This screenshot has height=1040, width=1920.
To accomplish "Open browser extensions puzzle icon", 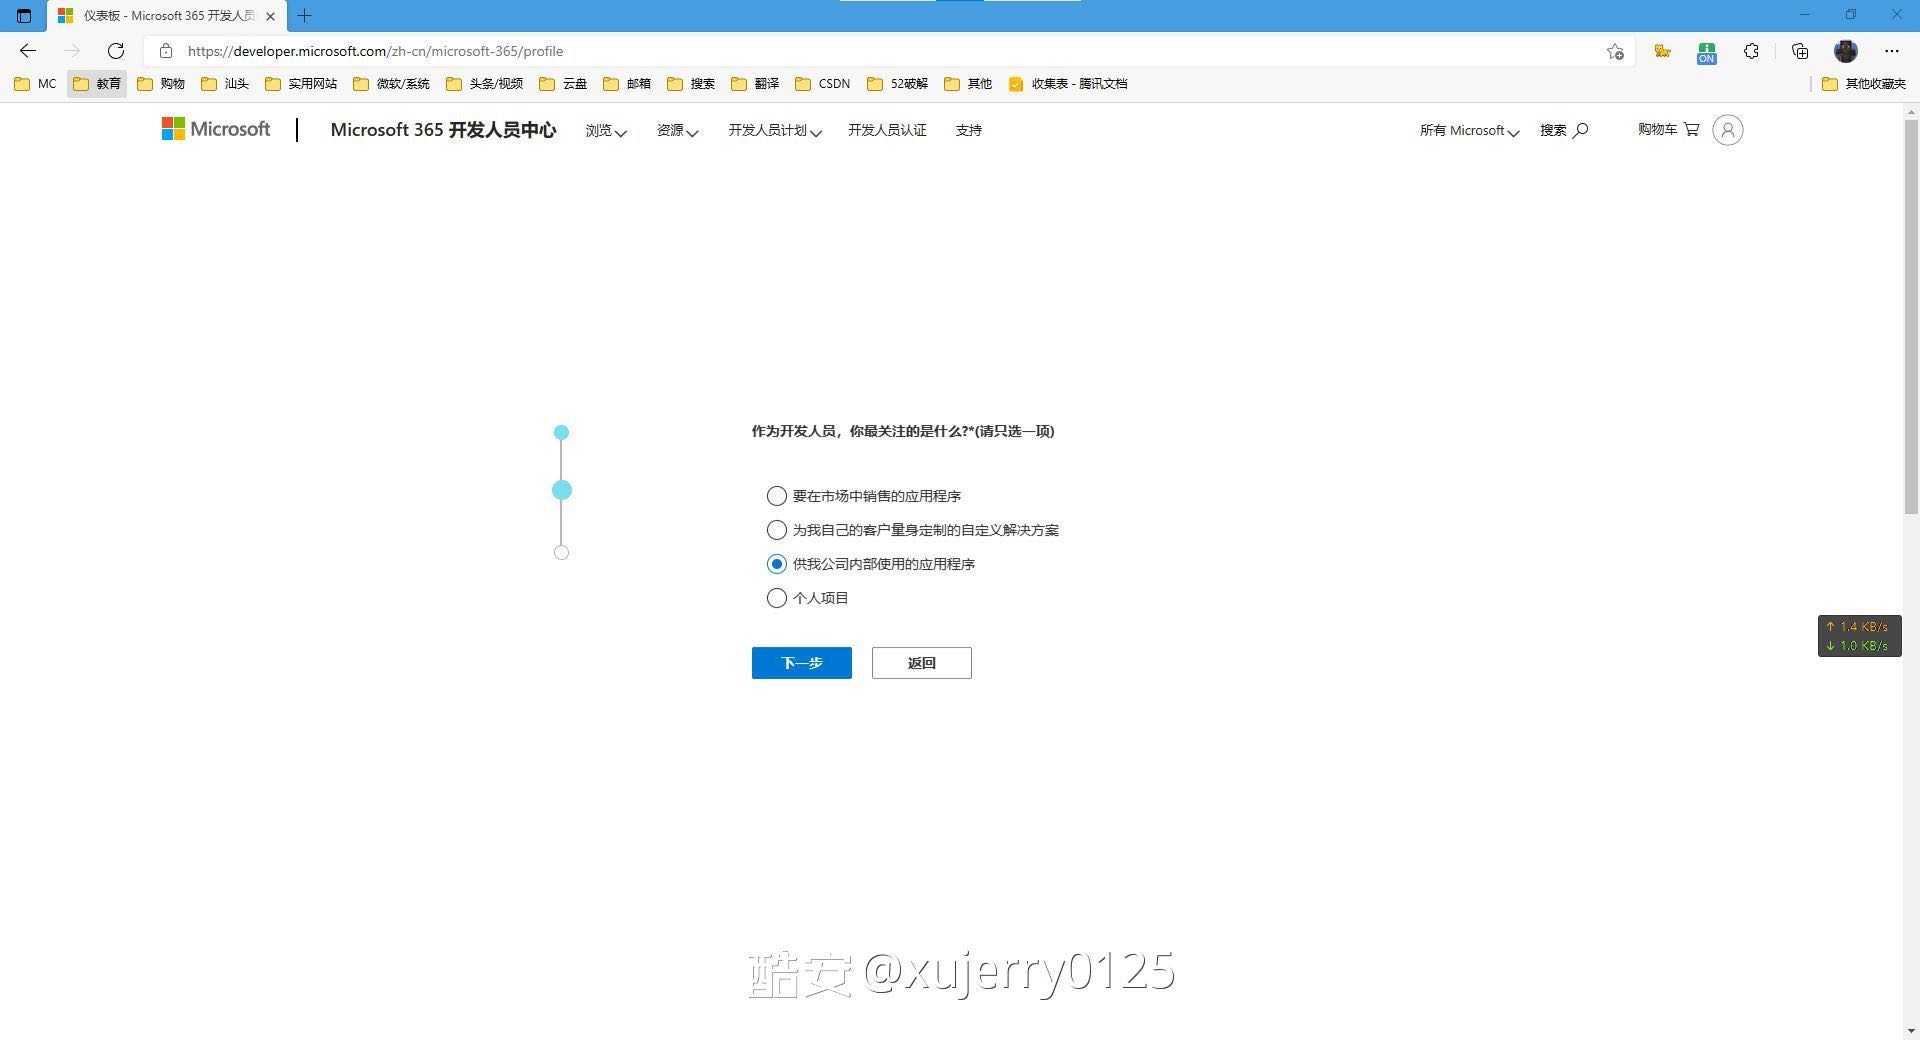I will (1751, 51).
